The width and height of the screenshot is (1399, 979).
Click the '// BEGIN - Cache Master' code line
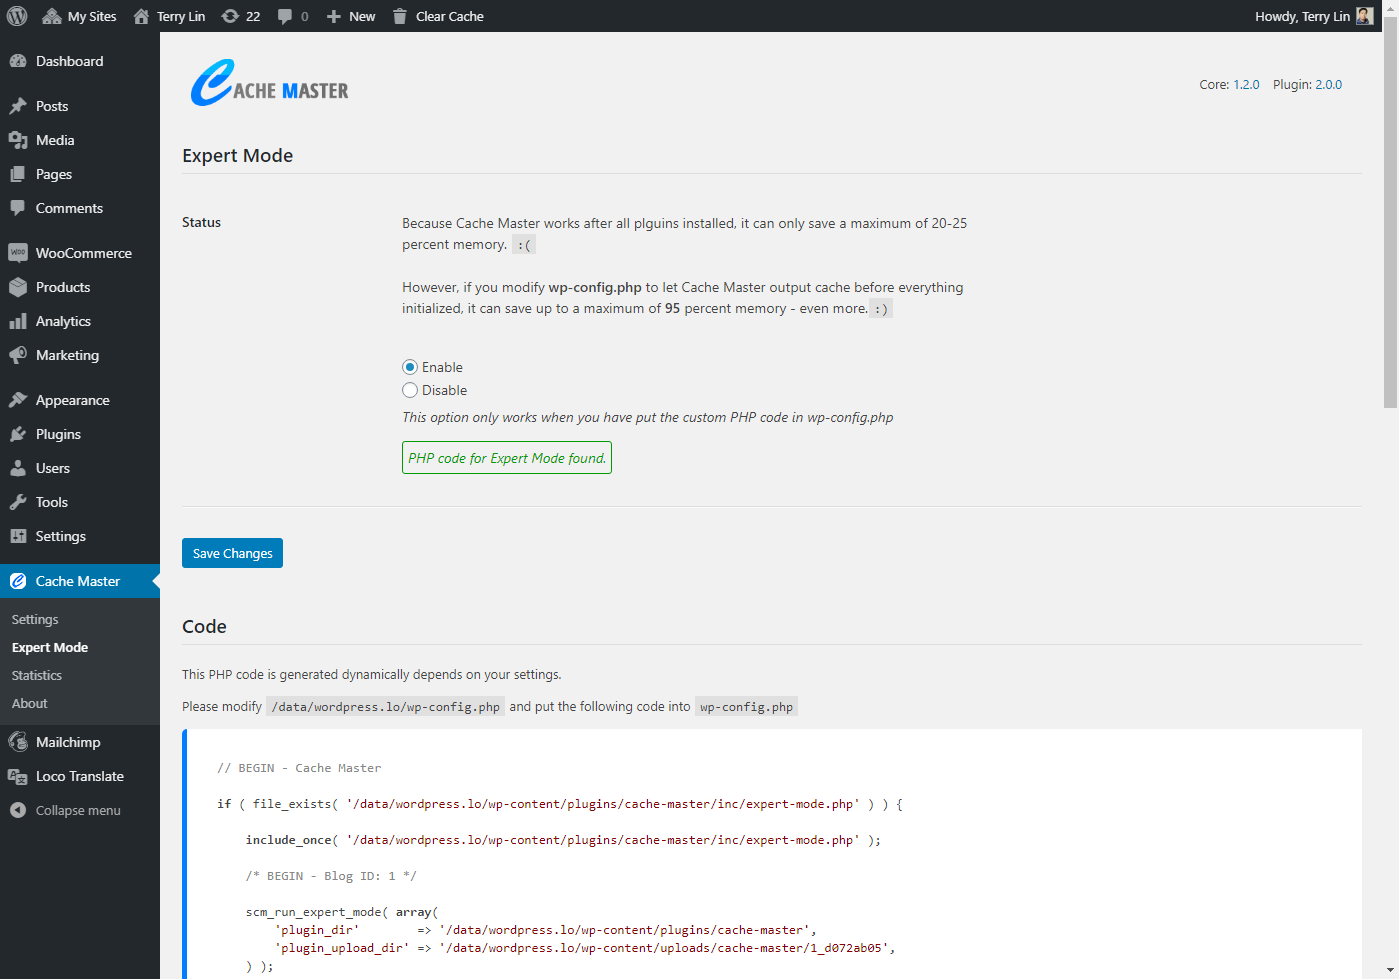pyautogui.click(x=299, y=768)
